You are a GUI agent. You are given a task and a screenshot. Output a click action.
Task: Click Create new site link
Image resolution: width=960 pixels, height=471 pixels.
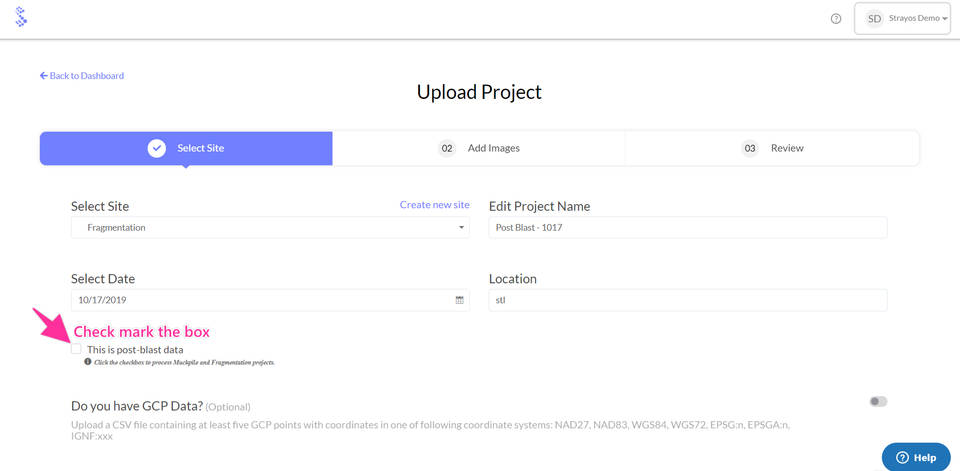tap(434, 205)
